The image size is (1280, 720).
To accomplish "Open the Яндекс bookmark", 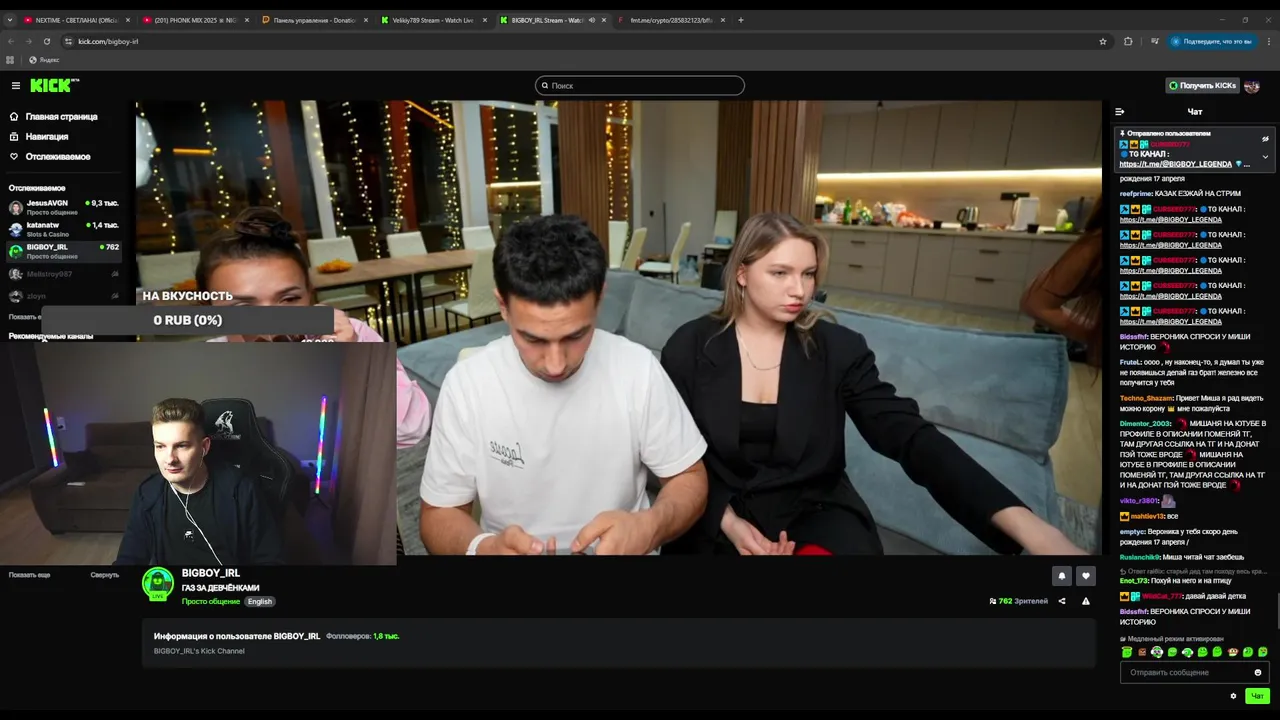I will [44, 60].
